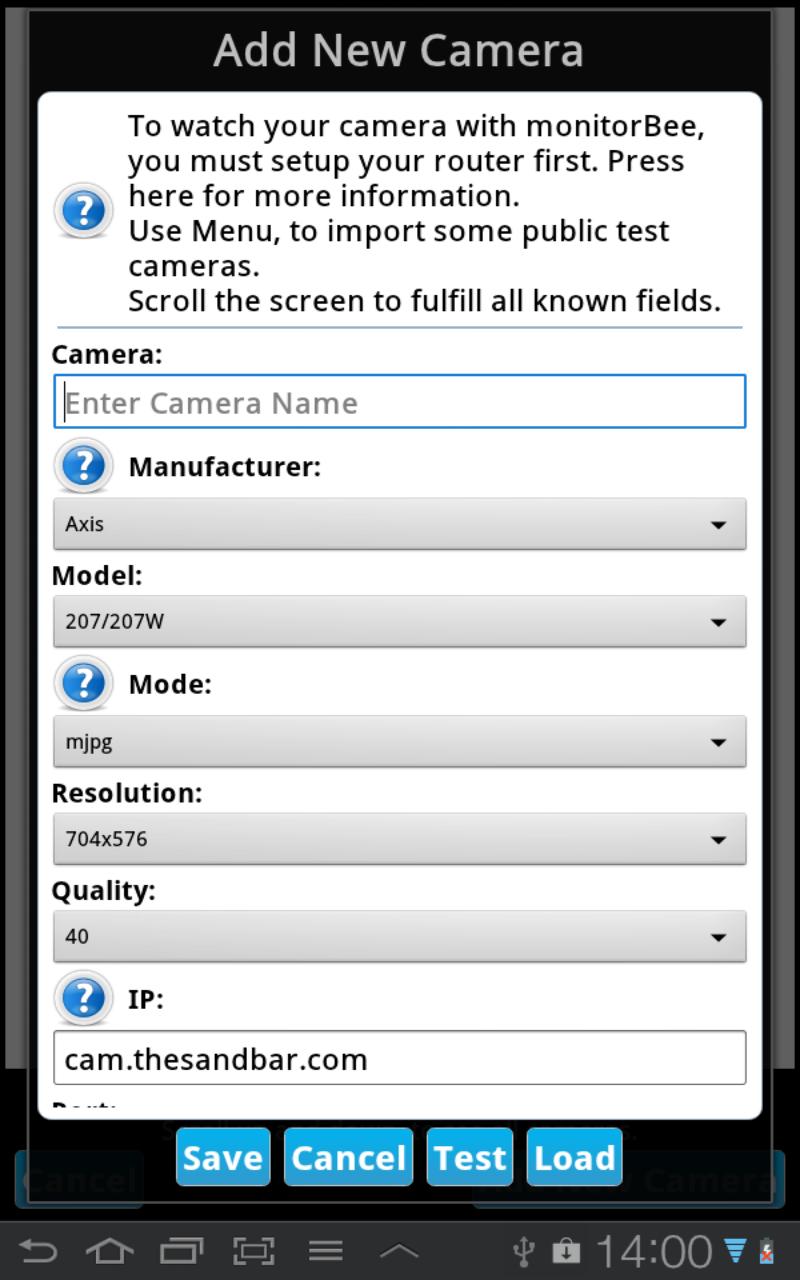Tap Android back navigation icon
The height and width of the screenshot is (1280, 800).
click(38, 1250)
